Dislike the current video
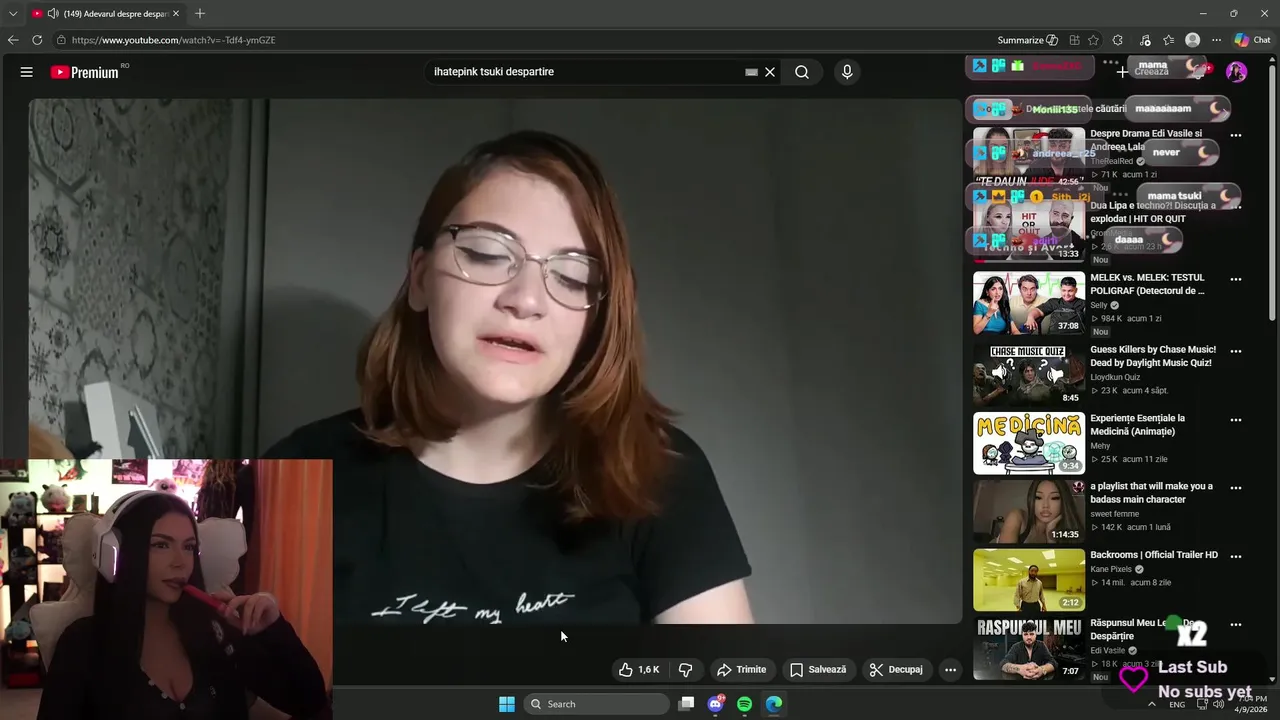1280x720 pixels. 686,670
